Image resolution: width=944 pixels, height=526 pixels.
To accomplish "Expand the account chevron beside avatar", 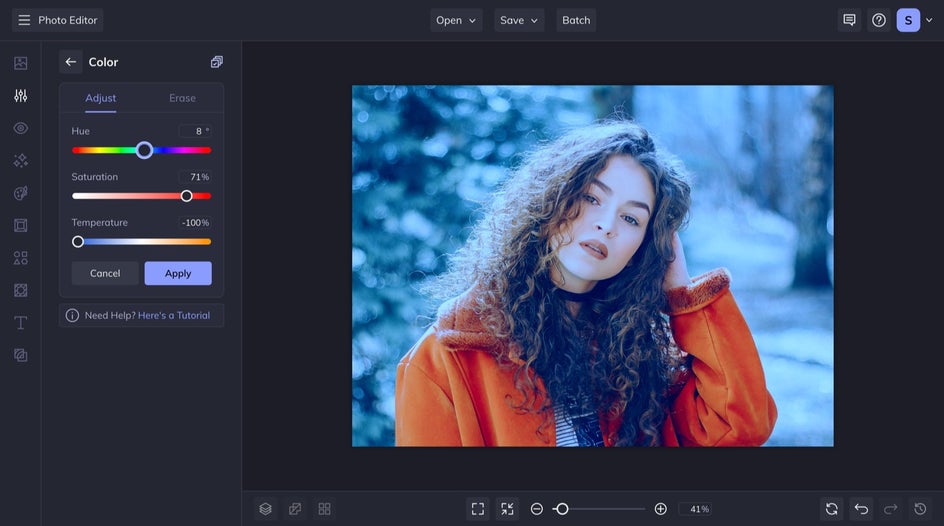I will click(930, 20).
